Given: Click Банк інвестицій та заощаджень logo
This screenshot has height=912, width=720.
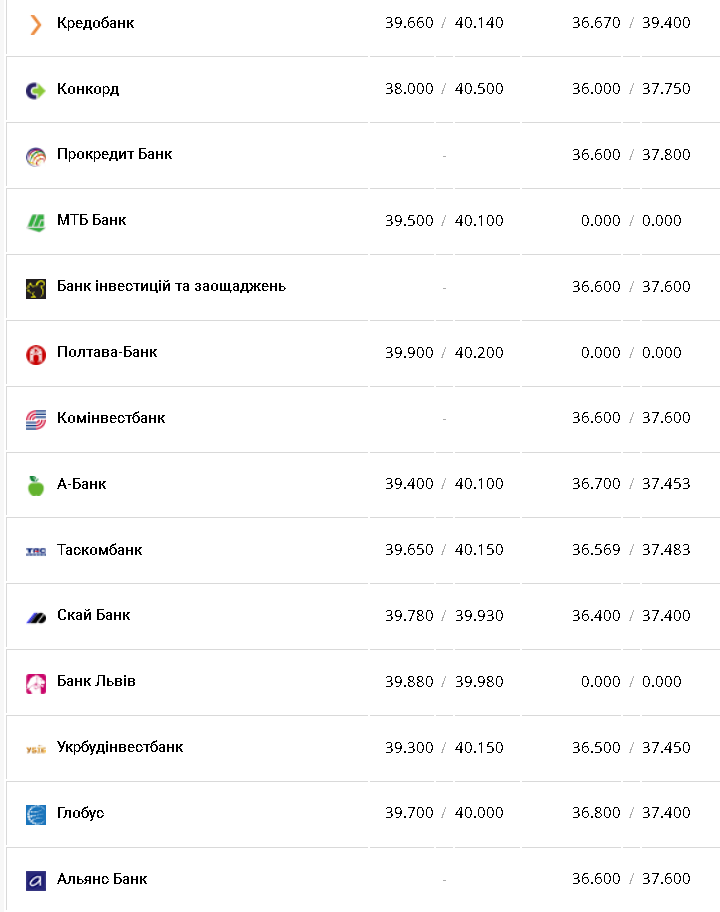Looking at the screenshot, I should tap(36, 288).
